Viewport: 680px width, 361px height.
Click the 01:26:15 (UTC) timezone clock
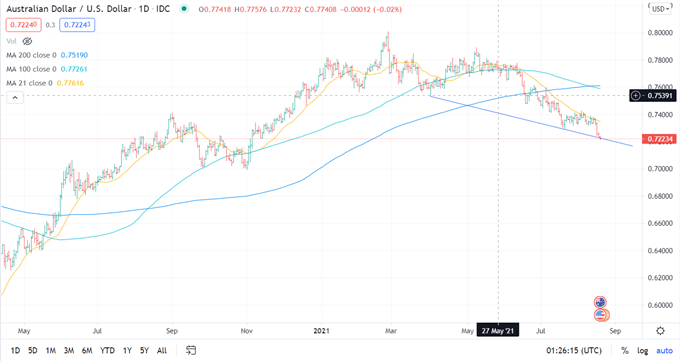(x=574, y=350)
